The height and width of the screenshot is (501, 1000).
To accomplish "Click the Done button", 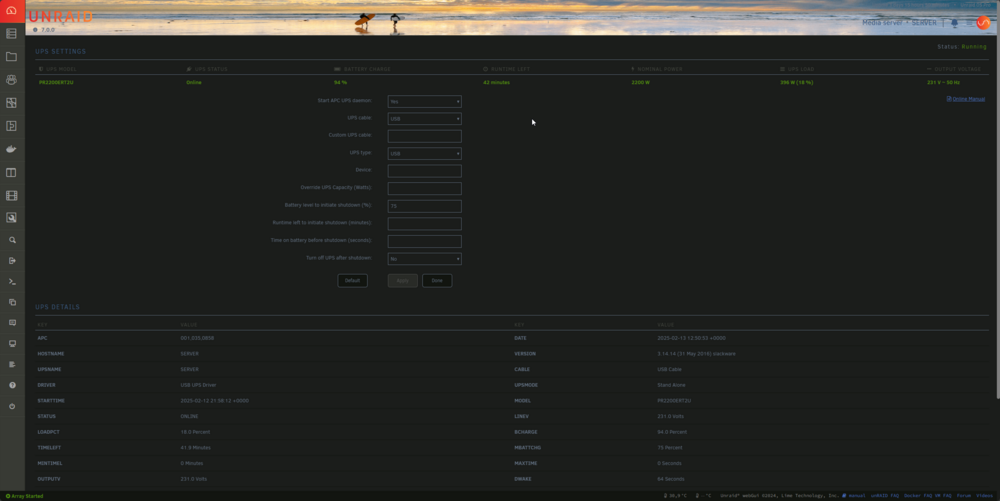I will tap(437, 280).
